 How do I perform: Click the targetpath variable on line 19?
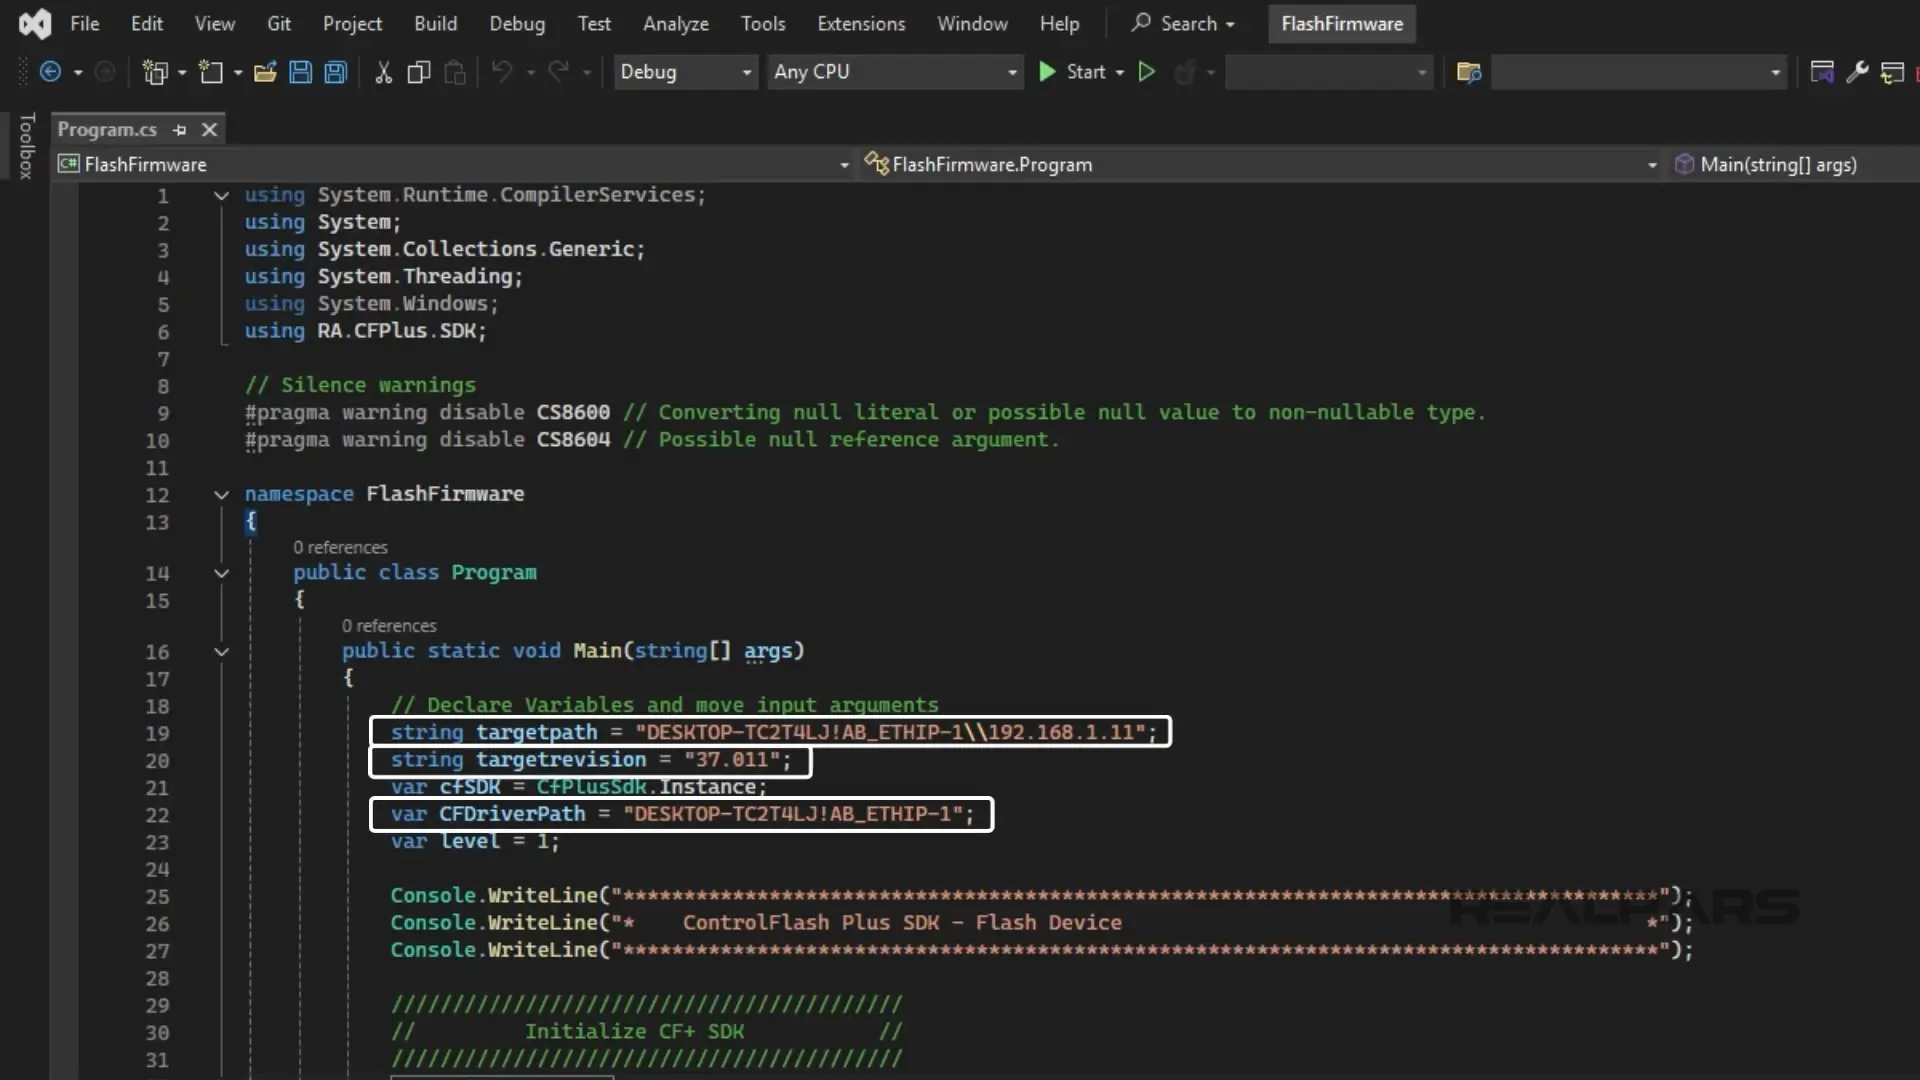tap(536, 732)
